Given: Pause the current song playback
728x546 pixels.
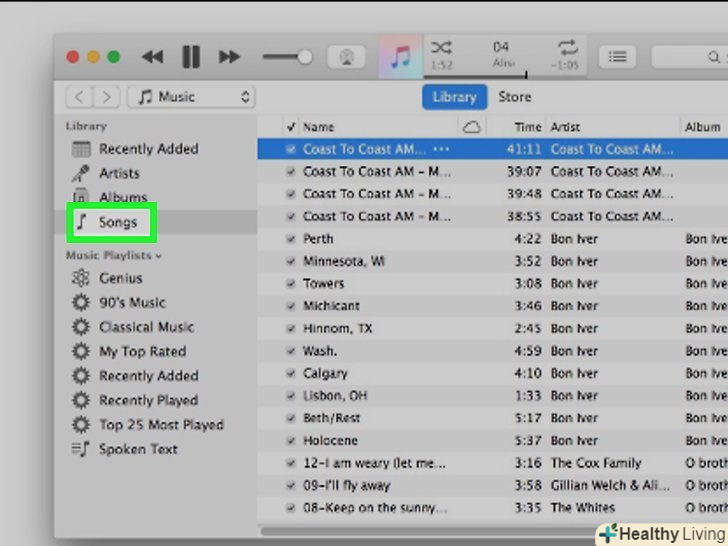Looking at the screenshot, I should pyautogui.click(x=190, y=57).
